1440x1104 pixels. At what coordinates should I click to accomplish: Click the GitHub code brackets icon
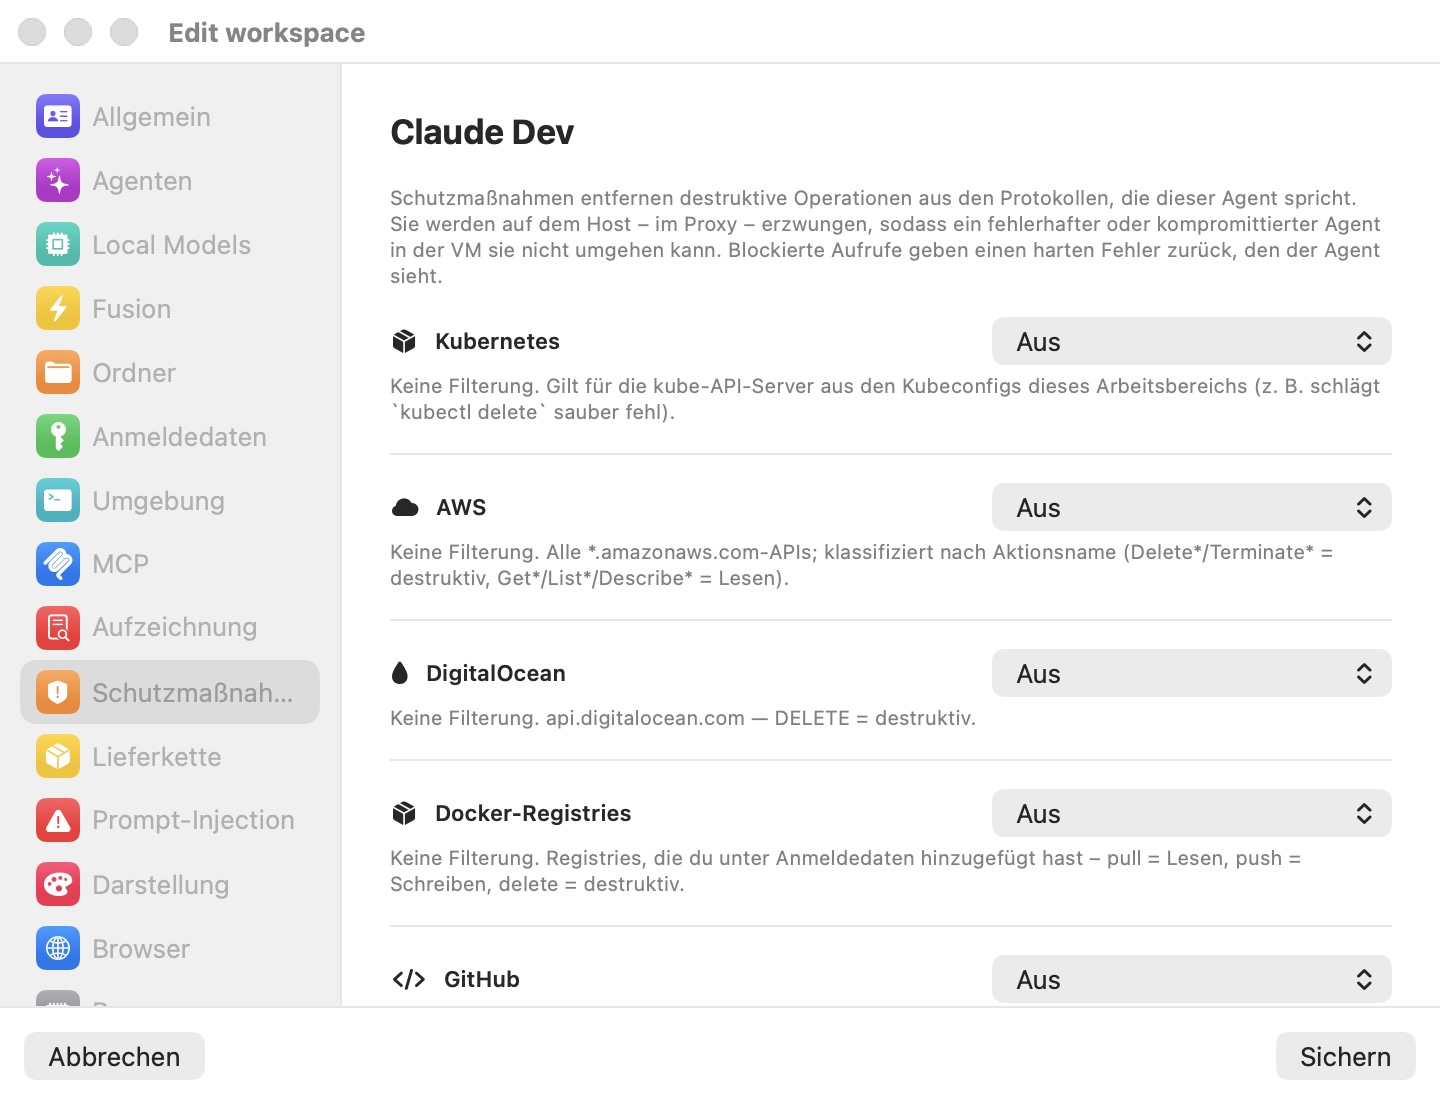click(409, 979)
